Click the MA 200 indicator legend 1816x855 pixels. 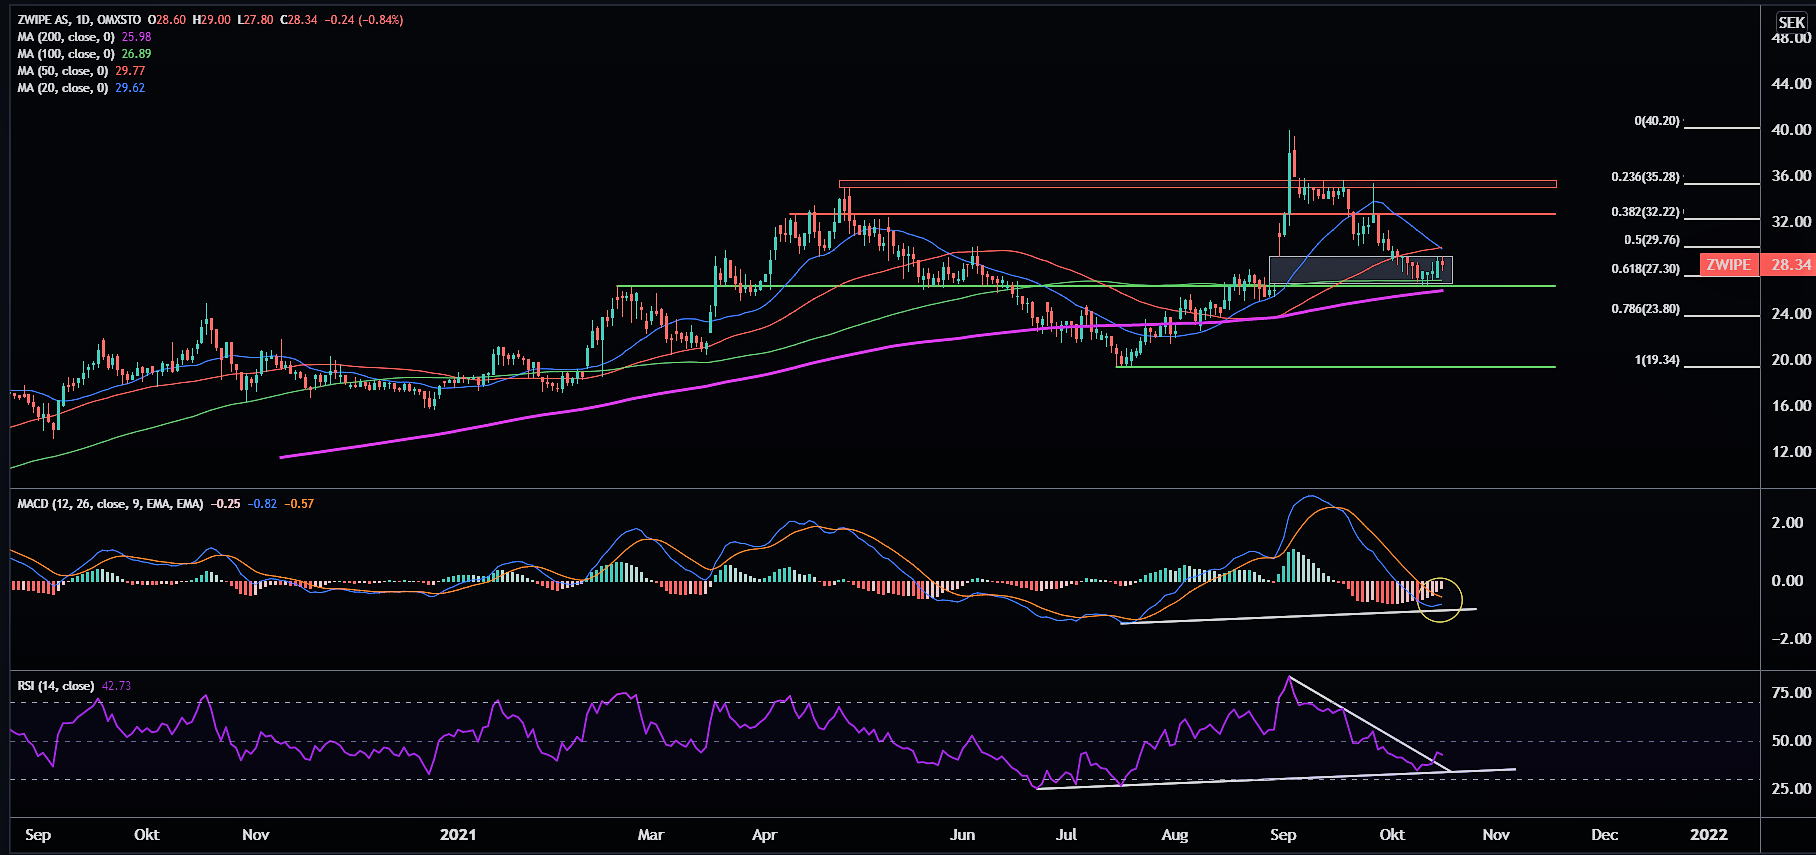[66, 37]
